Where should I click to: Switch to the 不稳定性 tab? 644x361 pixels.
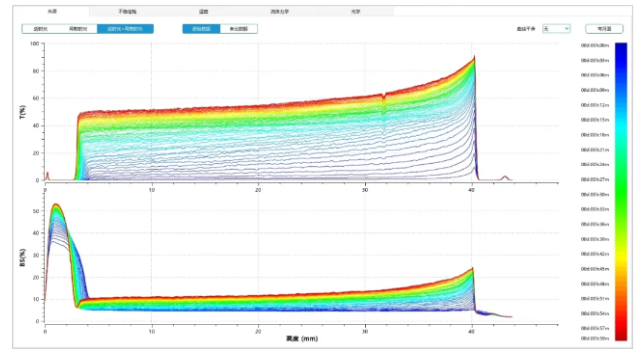[127, 11]
